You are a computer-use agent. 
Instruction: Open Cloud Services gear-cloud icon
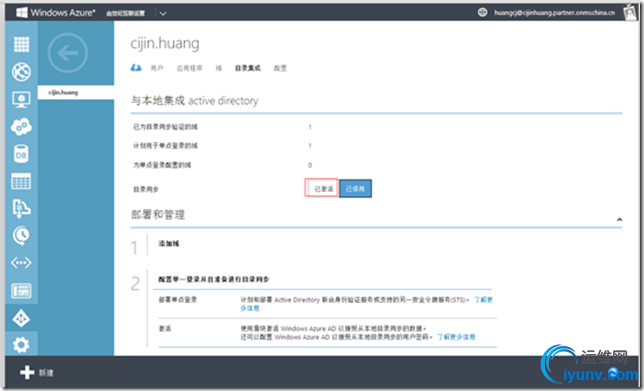(x=21, y=126)
